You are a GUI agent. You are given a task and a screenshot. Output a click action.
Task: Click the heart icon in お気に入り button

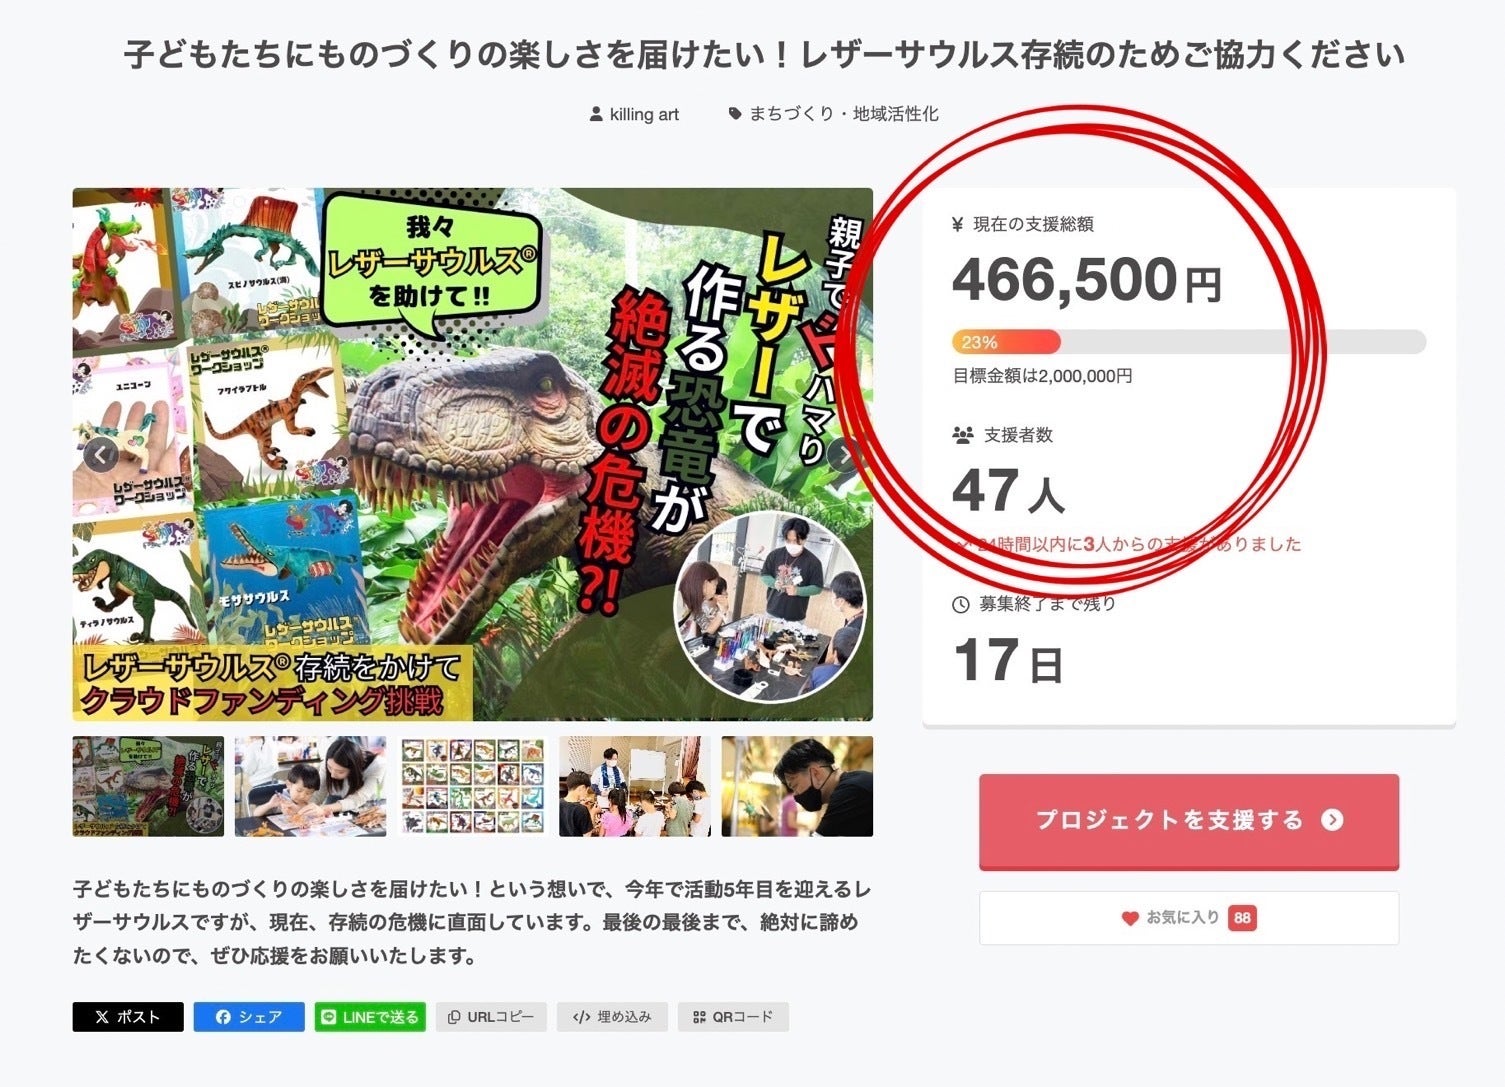[x=1130, y=918]
